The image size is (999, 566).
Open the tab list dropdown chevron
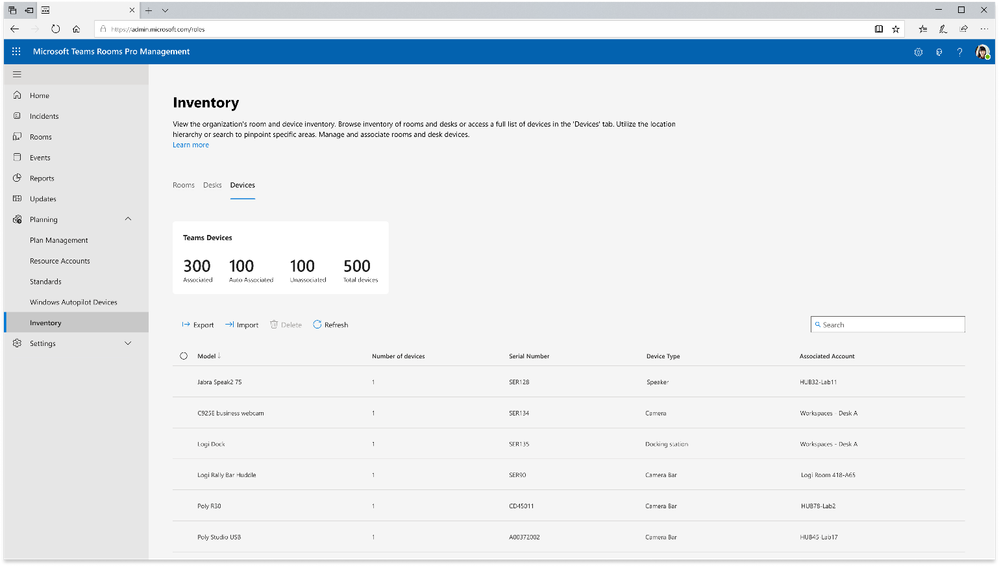point(165,10)
